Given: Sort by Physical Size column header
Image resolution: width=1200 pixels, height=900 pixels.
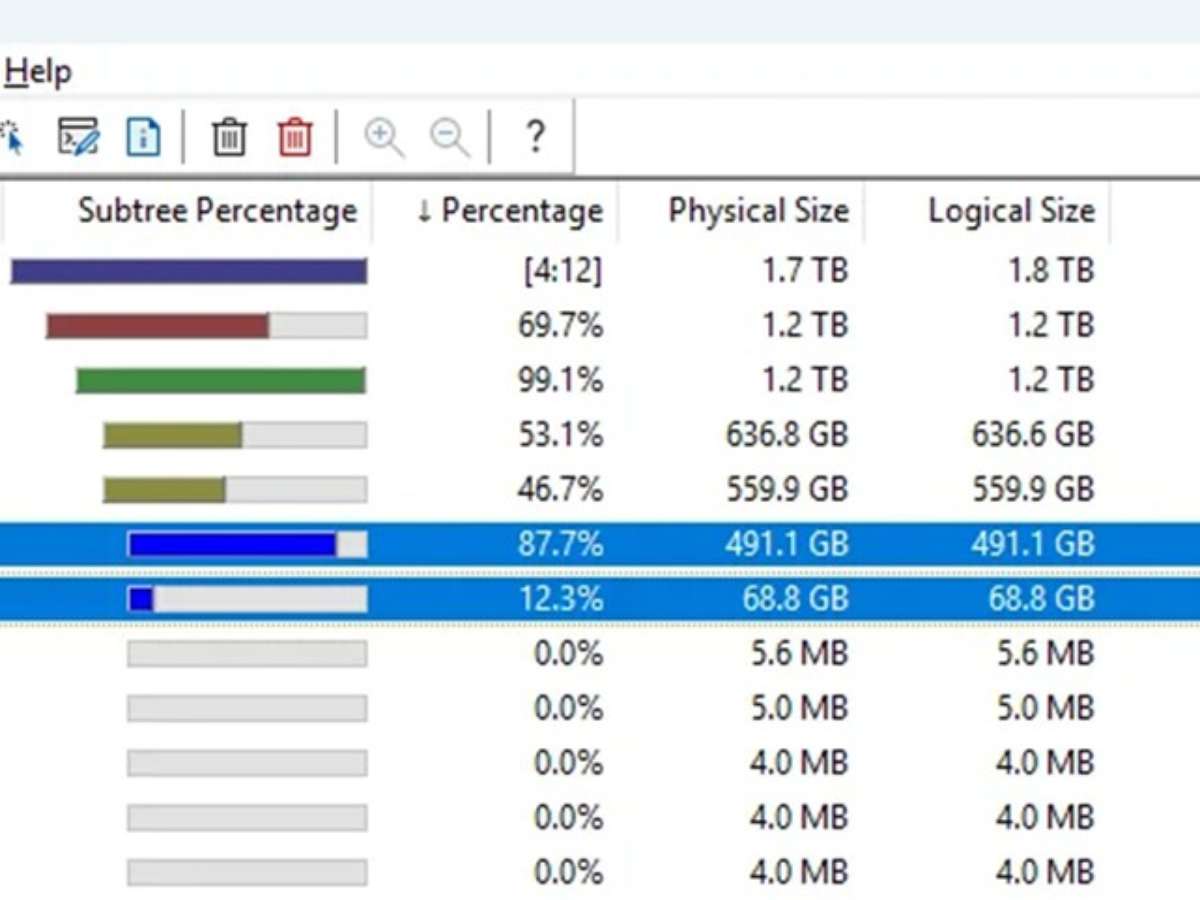Looking at the screenshot, I should point(758,211).
